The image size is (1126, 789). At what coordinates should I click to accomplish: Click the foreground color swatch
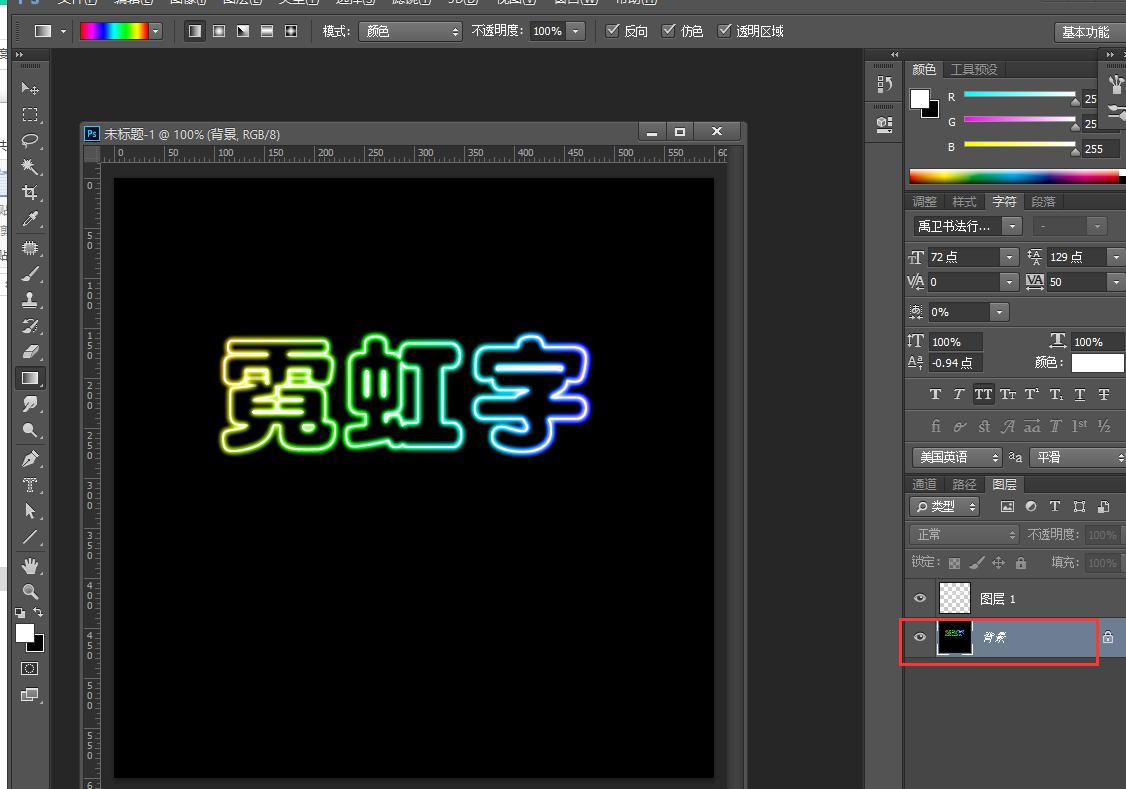coord(26,633)
